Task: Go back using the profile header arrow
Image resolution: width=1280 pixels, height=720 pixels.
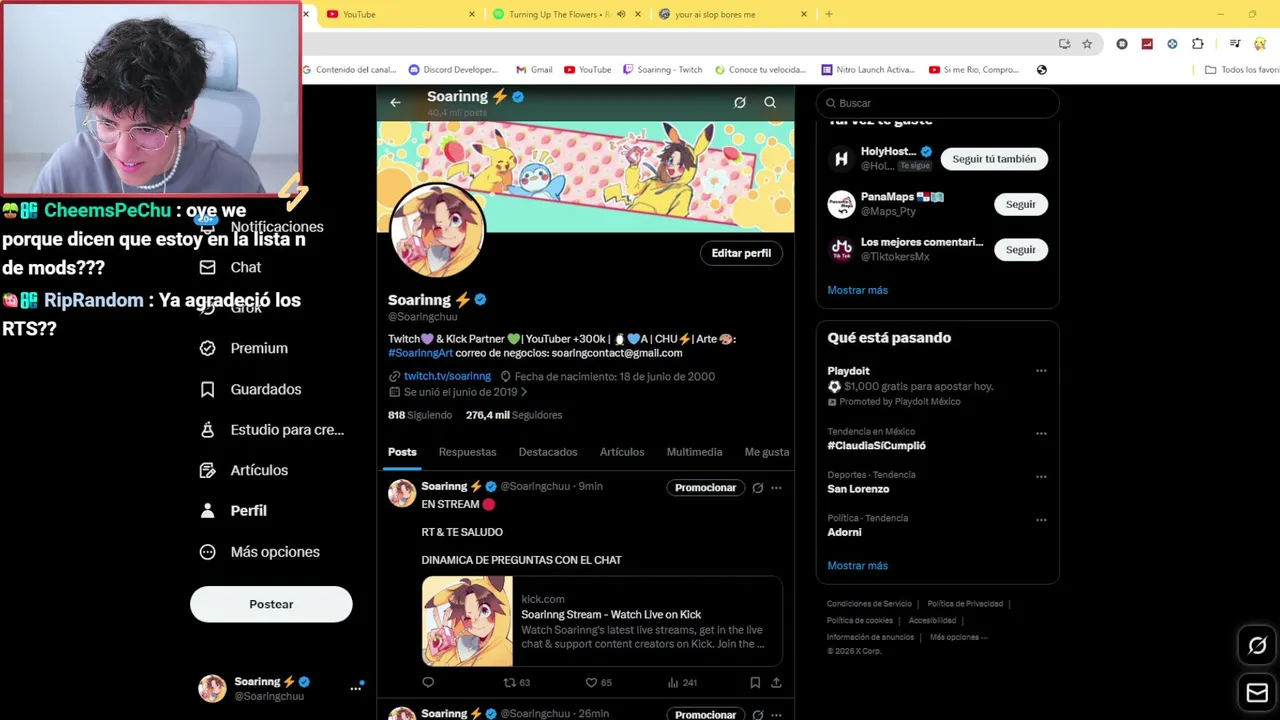Action: pyautogui.click(x=395, y=102)
